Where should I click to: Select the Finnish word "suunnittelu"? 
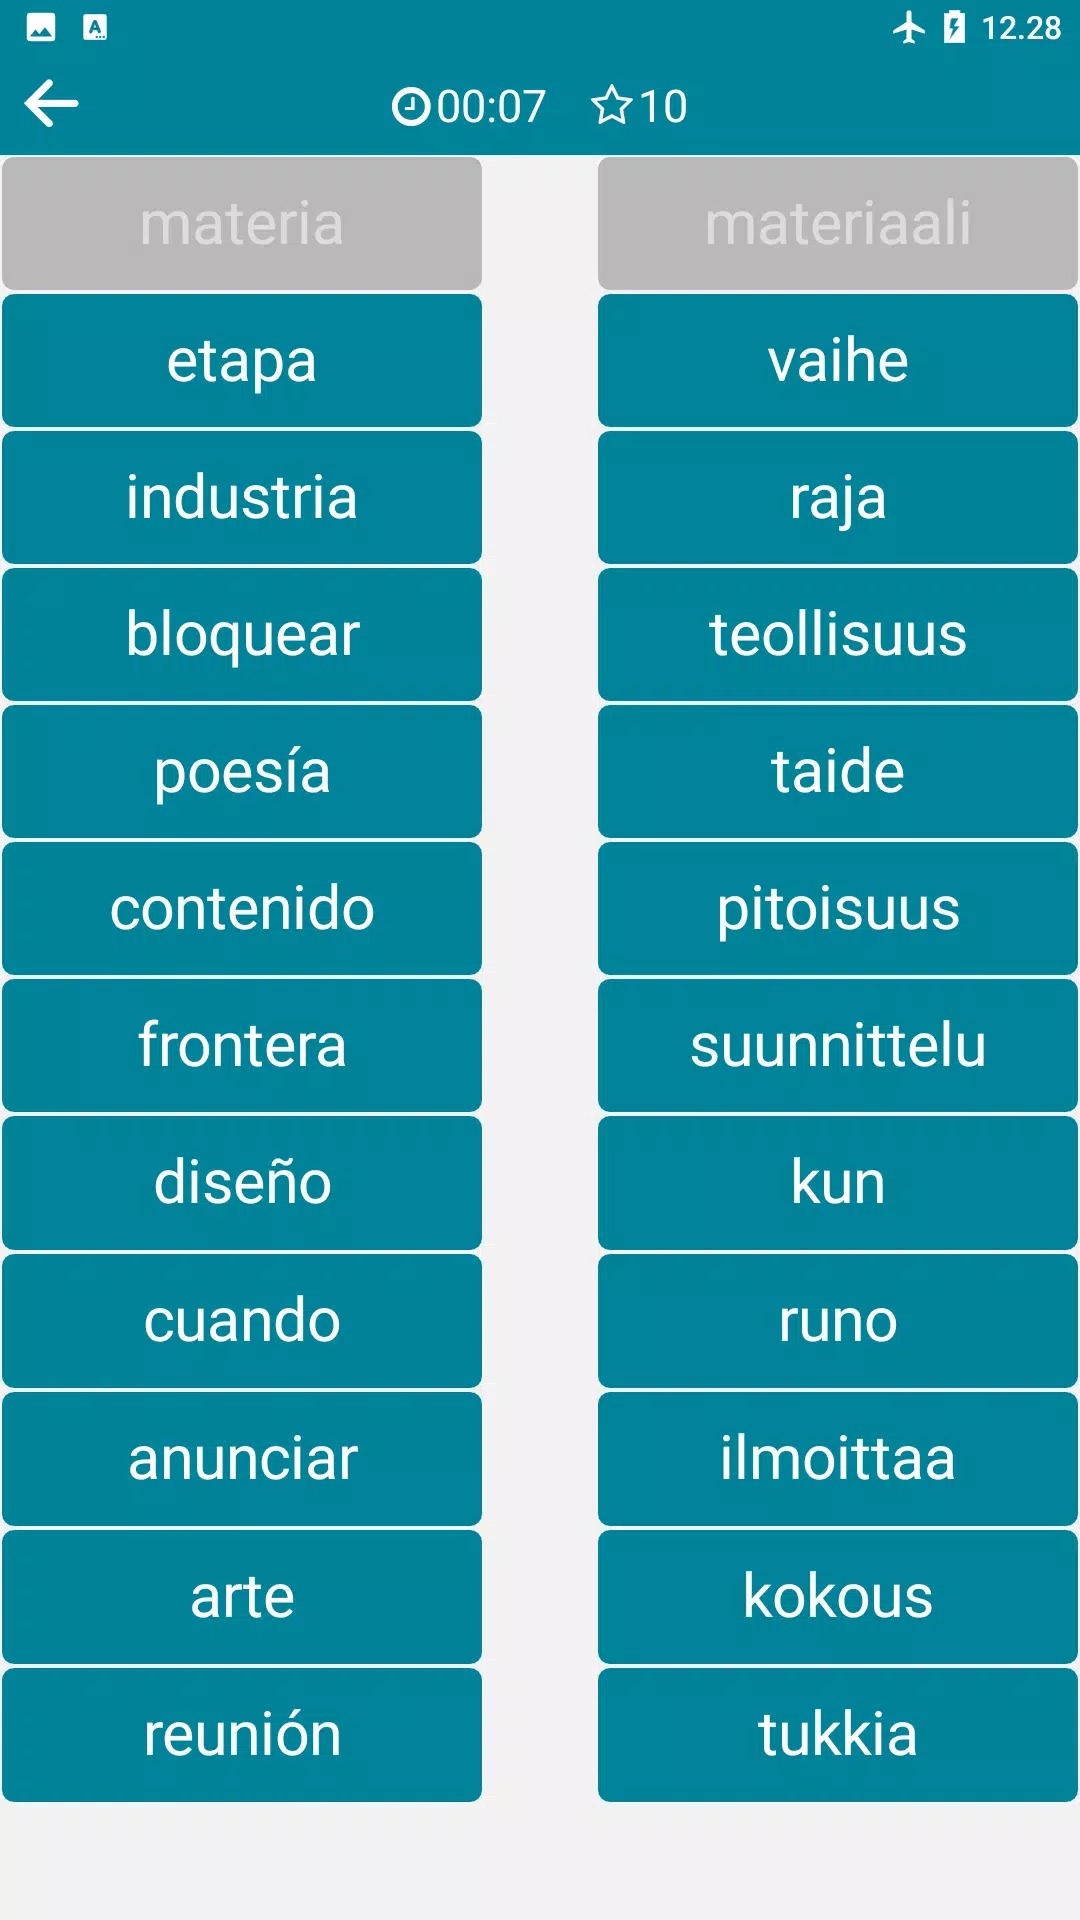point(838,1046)
